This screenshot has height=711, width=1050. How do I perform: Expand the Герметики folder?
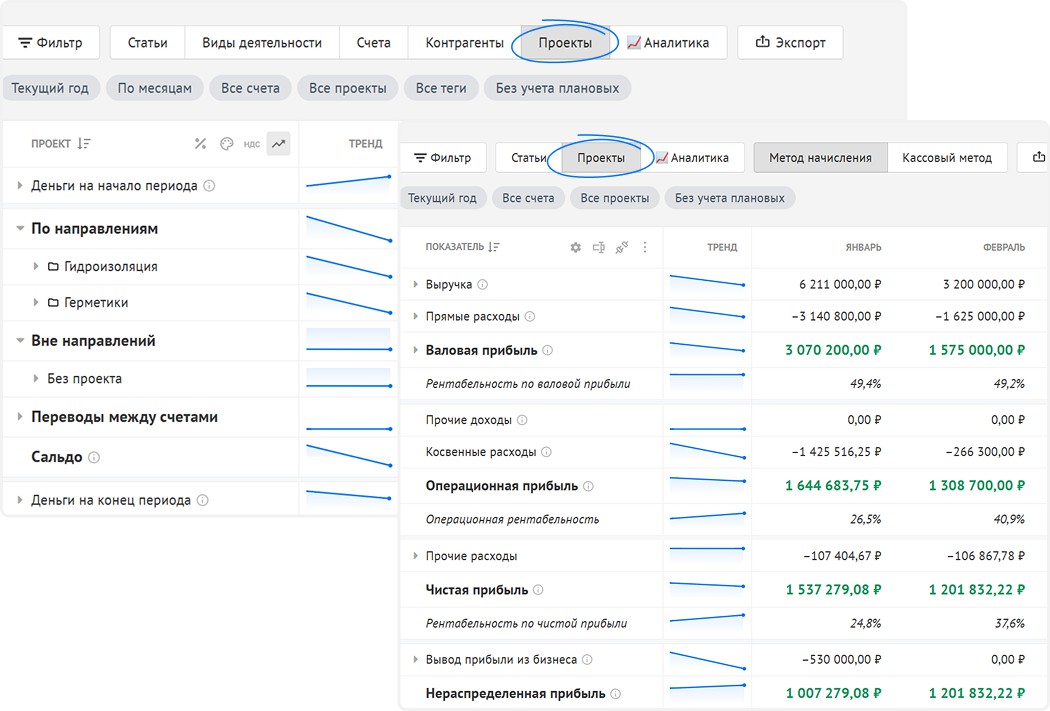35,303
